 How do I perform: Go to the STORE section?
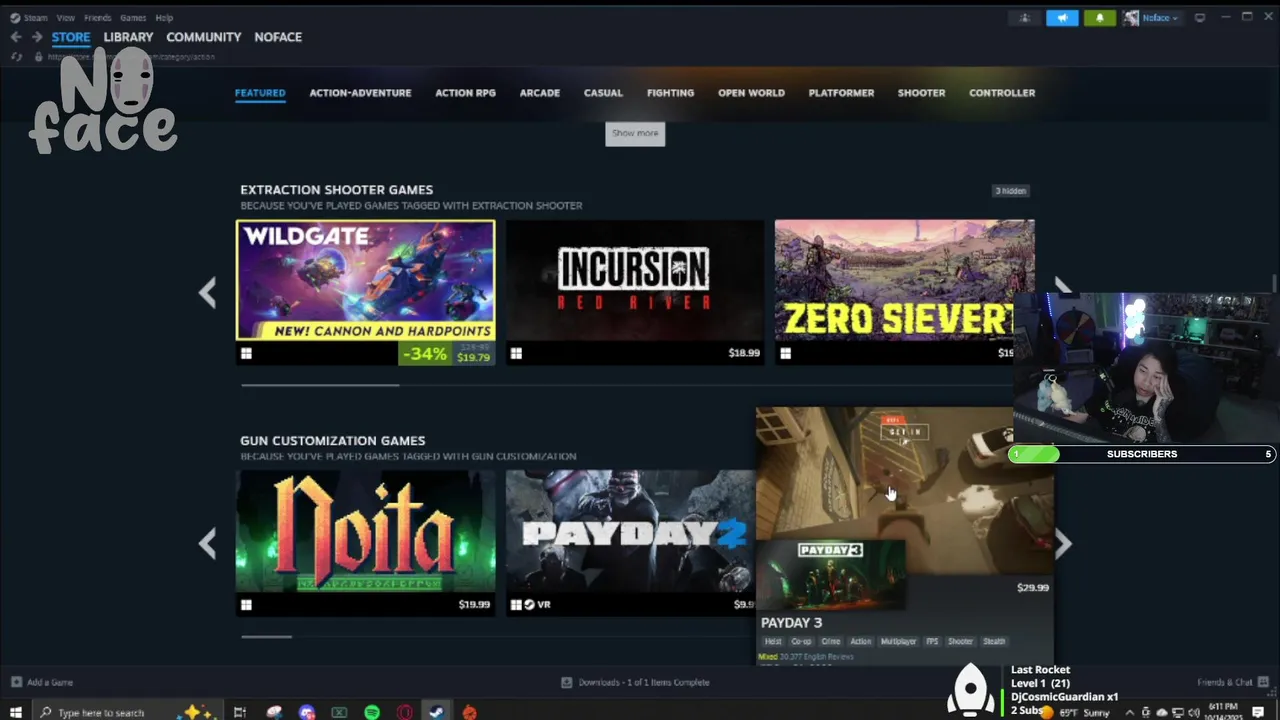click(71, 37)
